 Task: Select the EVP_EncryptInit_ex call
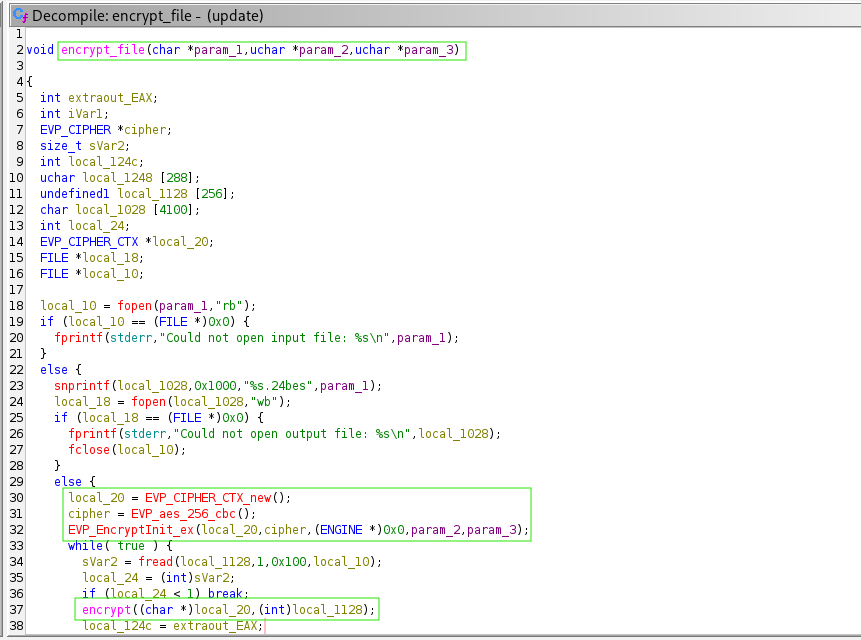[x=131, y=530]
